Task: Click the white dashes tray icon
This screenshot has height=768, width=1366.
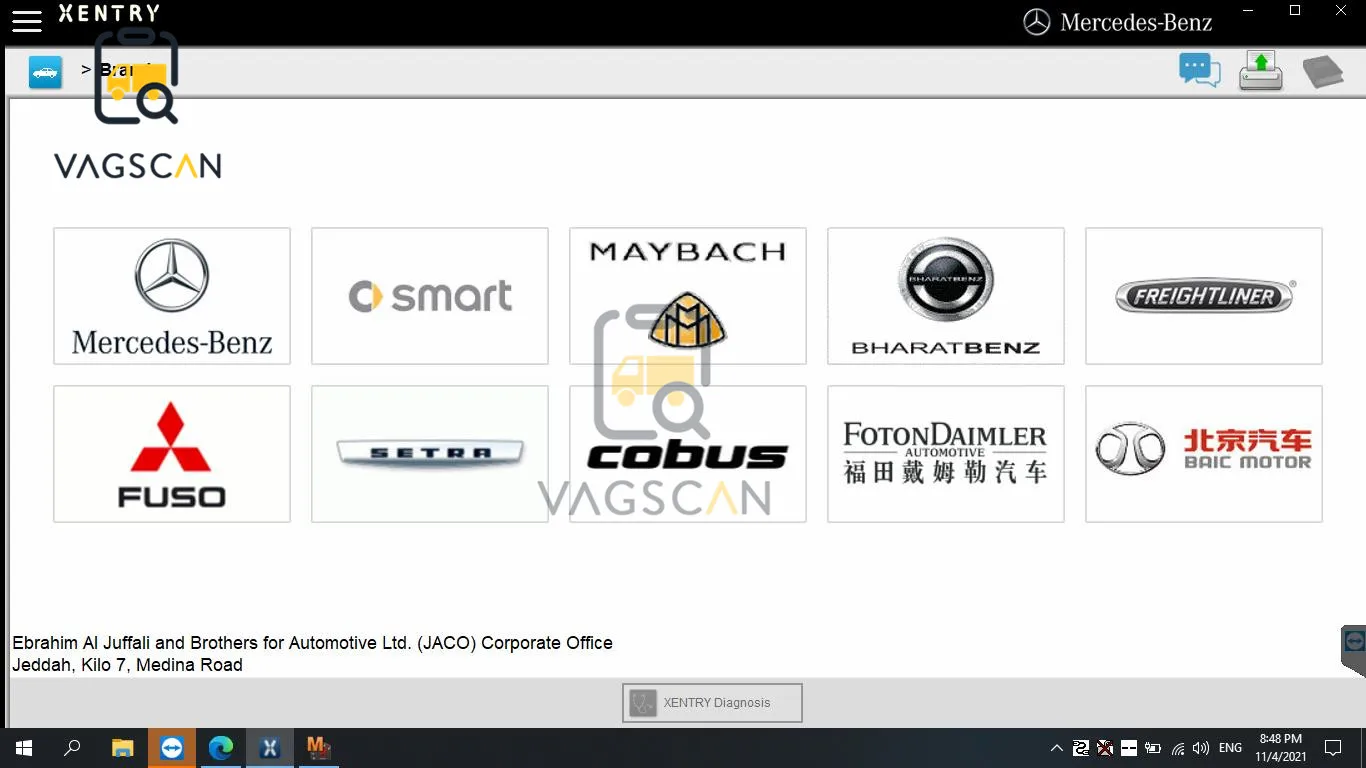Action: coord(1129,748)
